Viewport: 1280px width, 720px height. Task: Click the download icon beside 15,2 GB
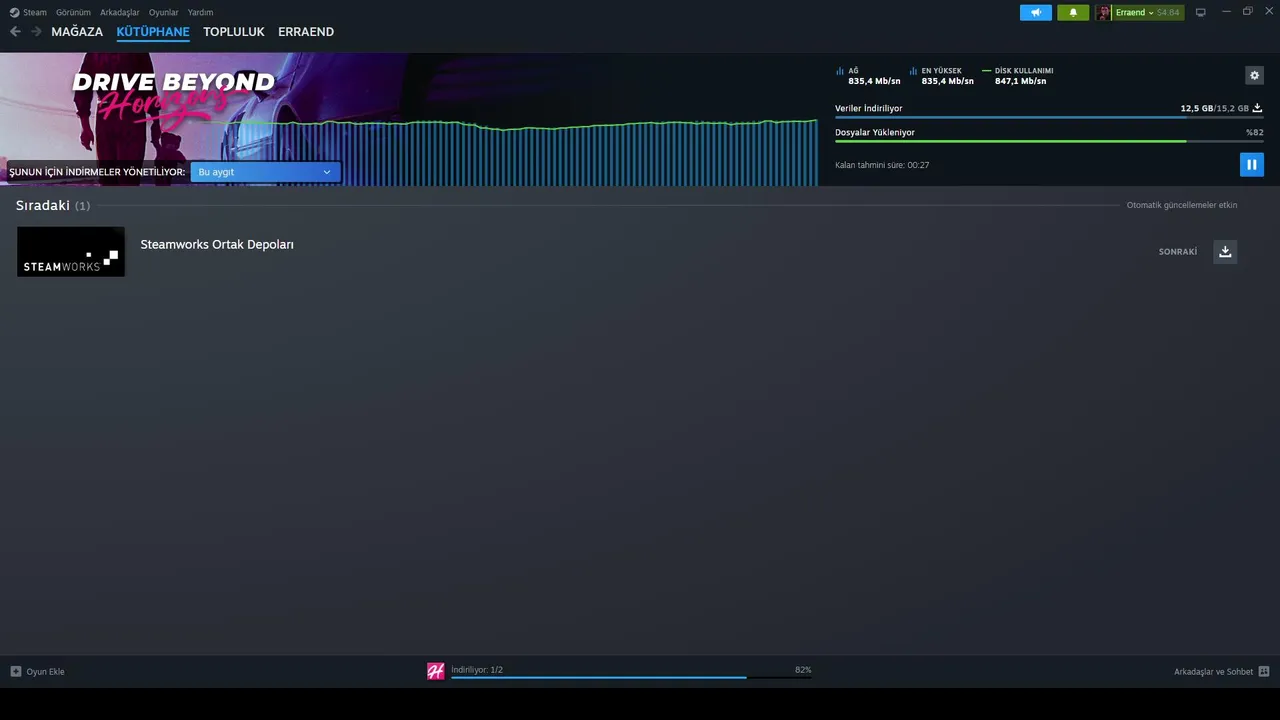1257,108
